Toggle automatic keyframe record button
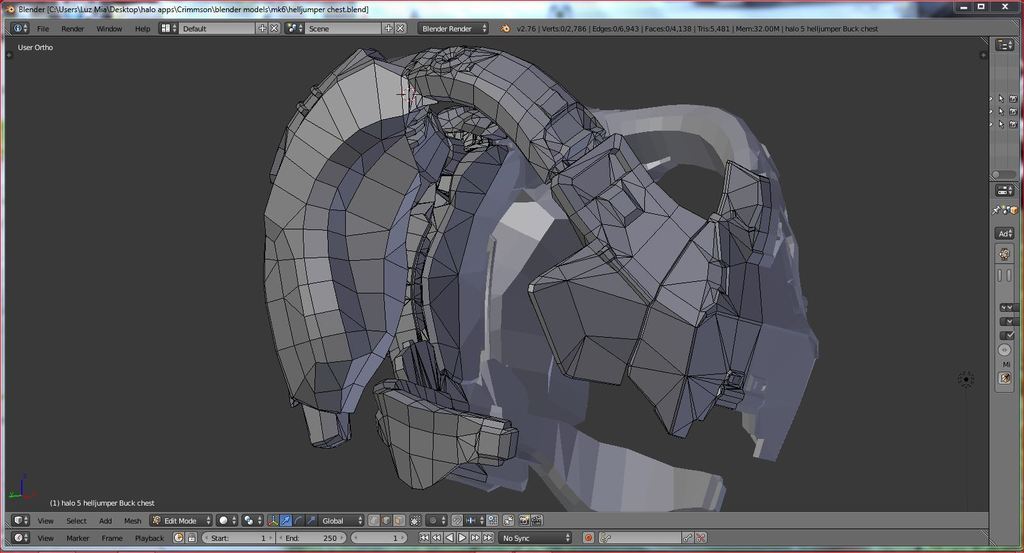This screenshot has height=553, width=1024. tap(589, 538)
